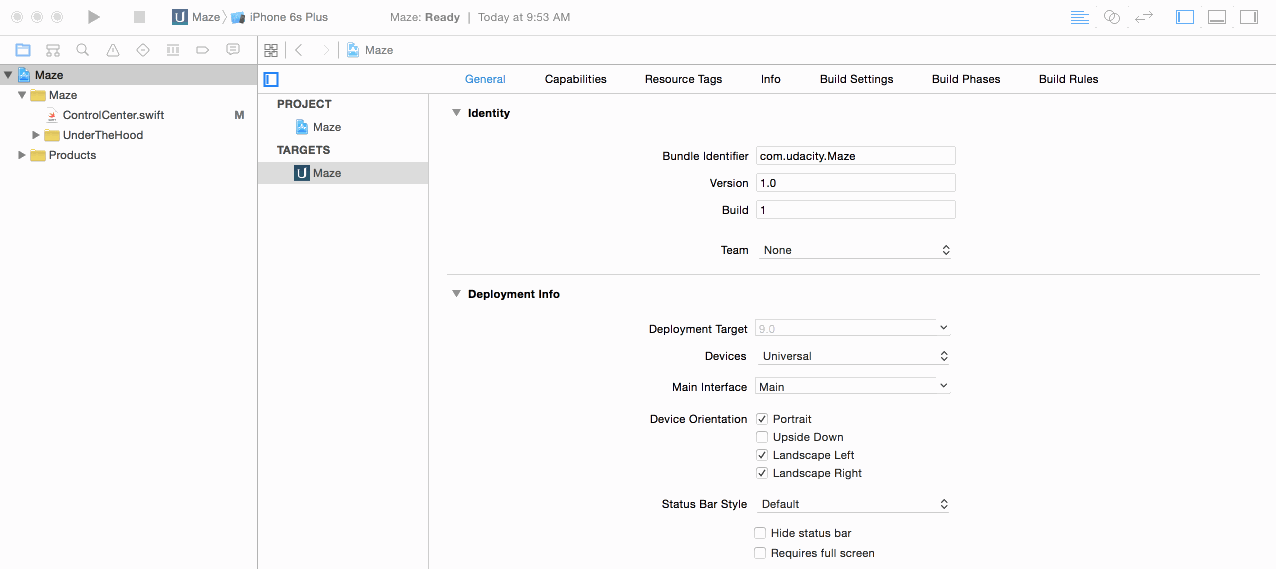The height and width of the screenshot is (569, 1276).
Task: Enable Requires full screen option
Action: (760, 553)
